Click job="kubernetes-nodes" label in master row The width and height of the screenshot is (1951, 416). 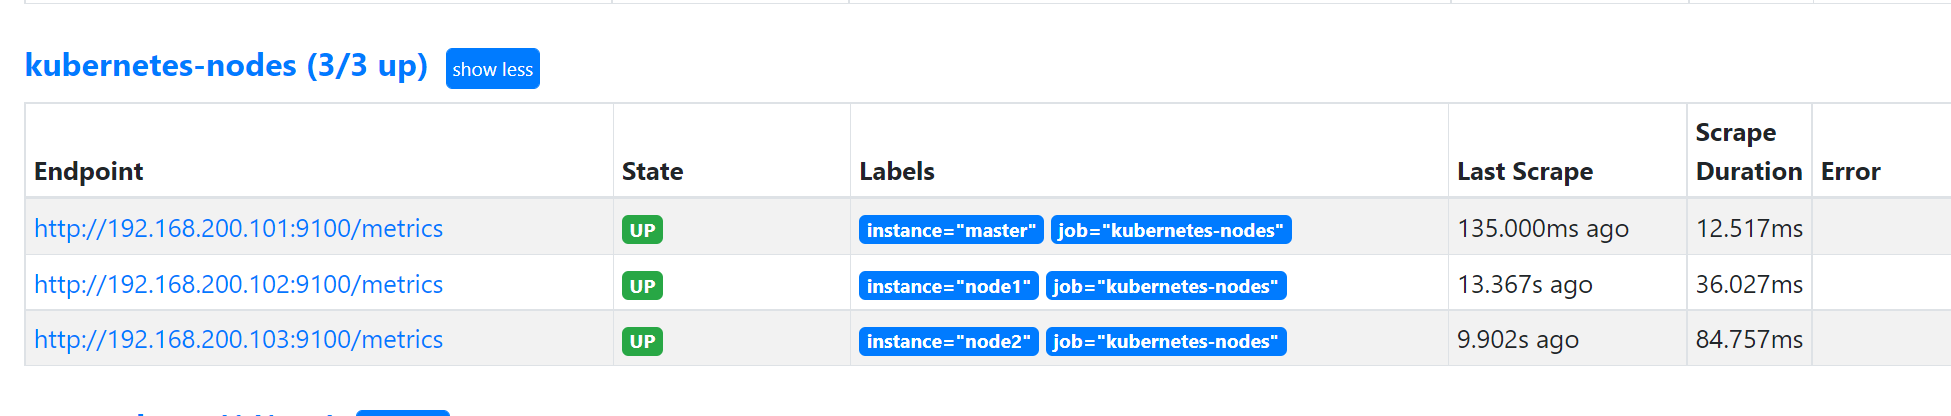(1171, 230)
